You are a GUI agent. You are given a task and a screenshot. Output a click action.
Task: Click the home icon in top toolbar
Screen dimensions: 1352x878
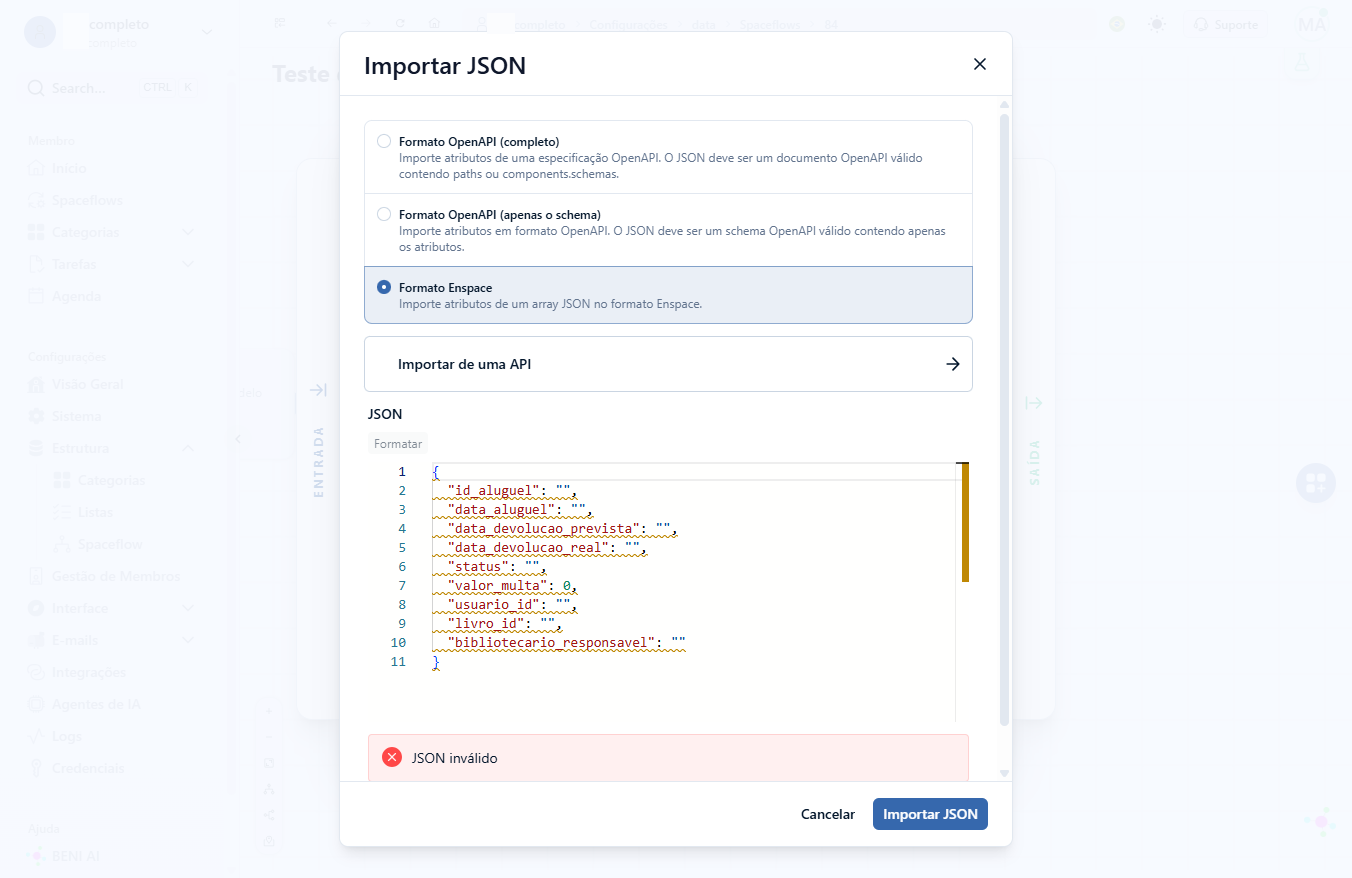(x=434, y=24)
